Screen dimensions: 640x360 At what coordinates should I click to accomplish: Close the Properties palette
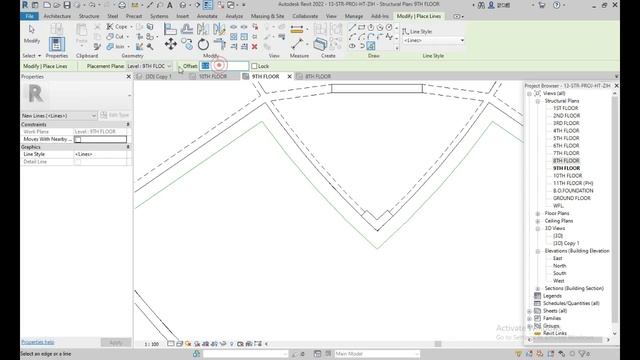coord(129,77)
